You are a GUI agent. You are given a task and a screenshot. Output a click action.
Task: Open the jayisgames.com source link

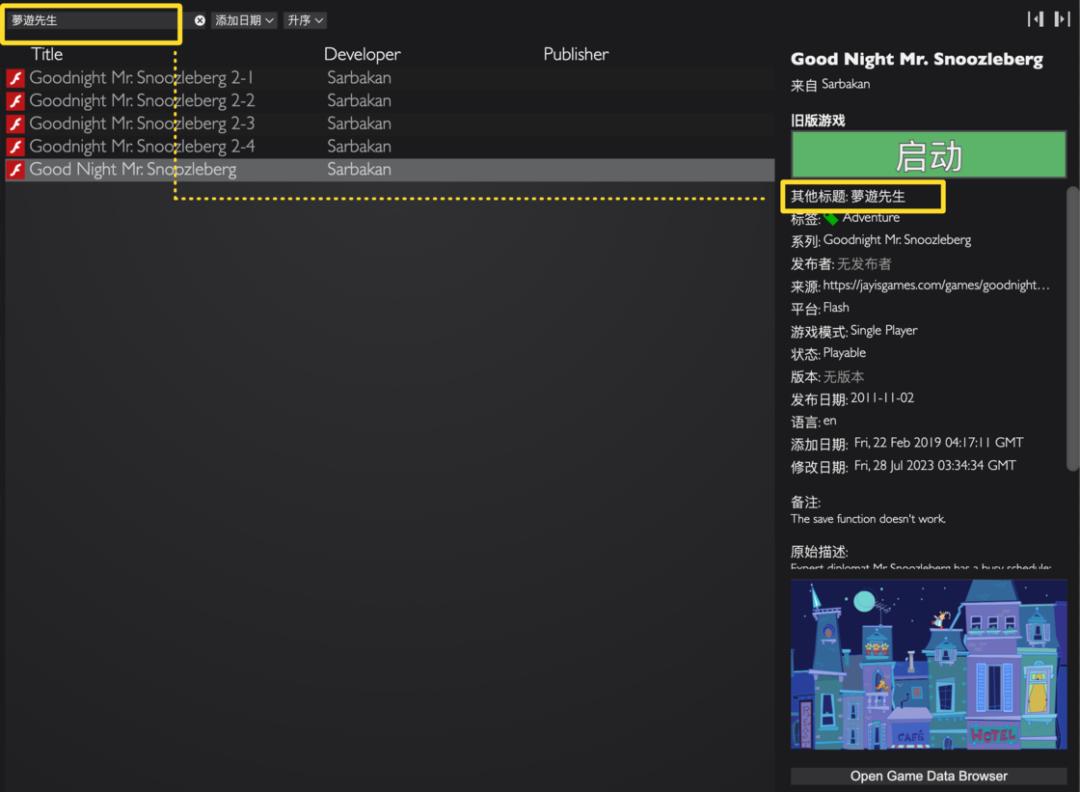(936, 285)
